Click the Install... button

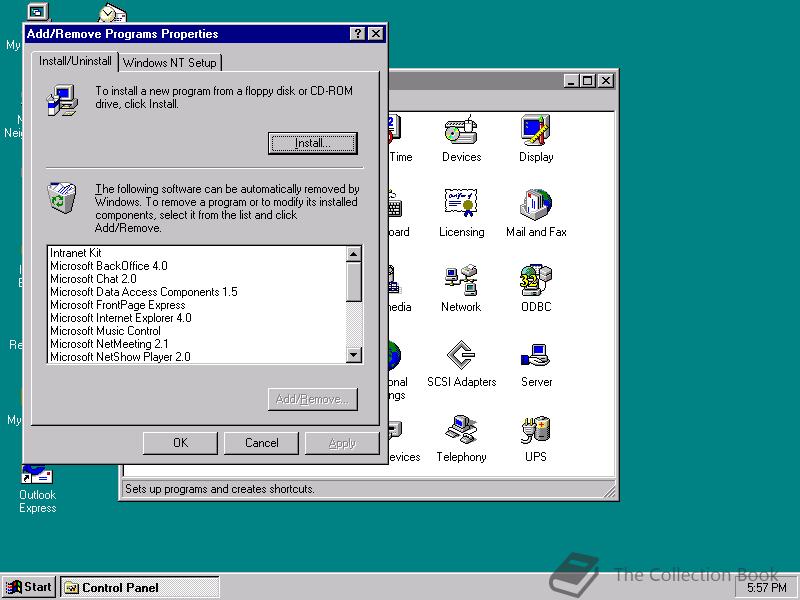pyautogui.click(x=313, y=143)
